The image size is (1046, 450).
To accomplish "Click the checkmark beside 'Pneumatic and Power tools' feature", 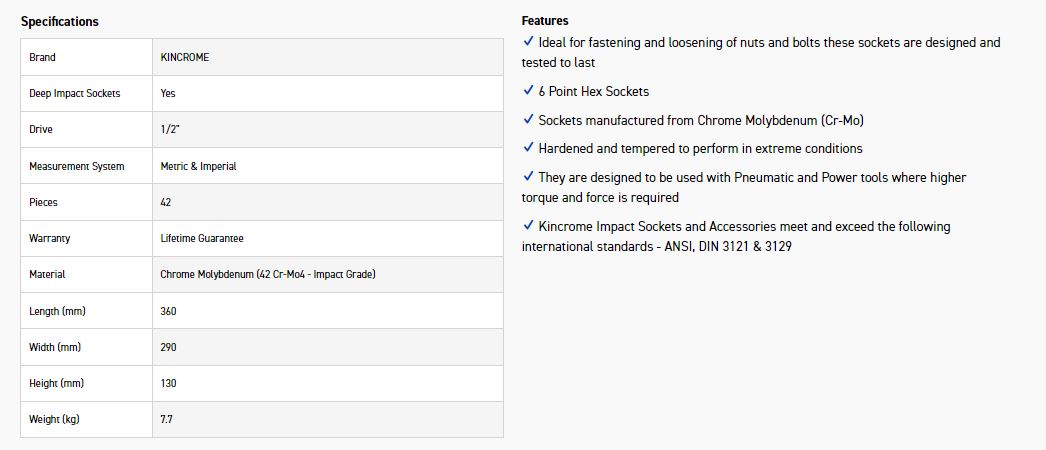I will [x=528, y=177].
